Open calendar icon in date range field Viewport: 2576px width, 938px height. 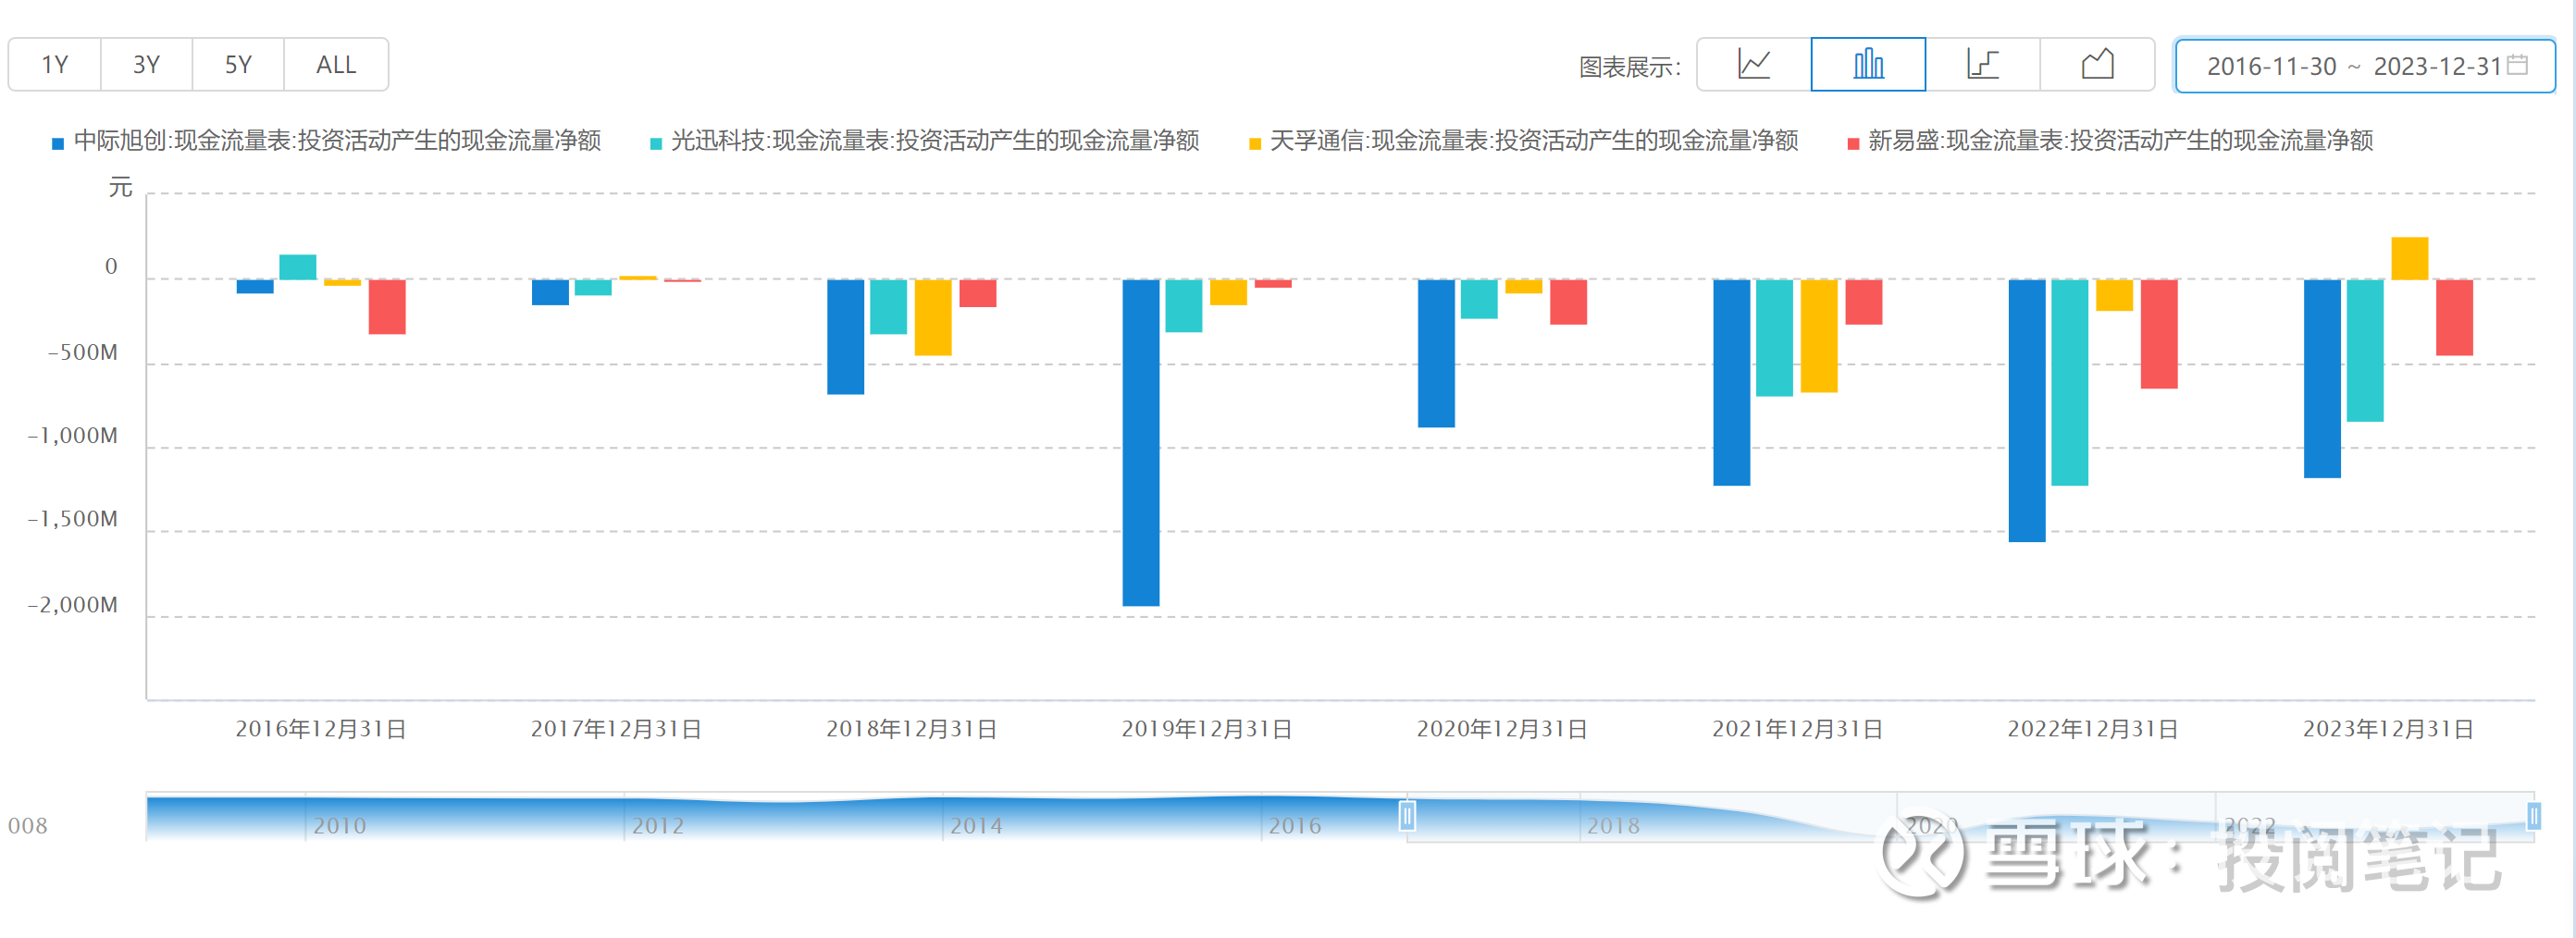coord(2517,65)
